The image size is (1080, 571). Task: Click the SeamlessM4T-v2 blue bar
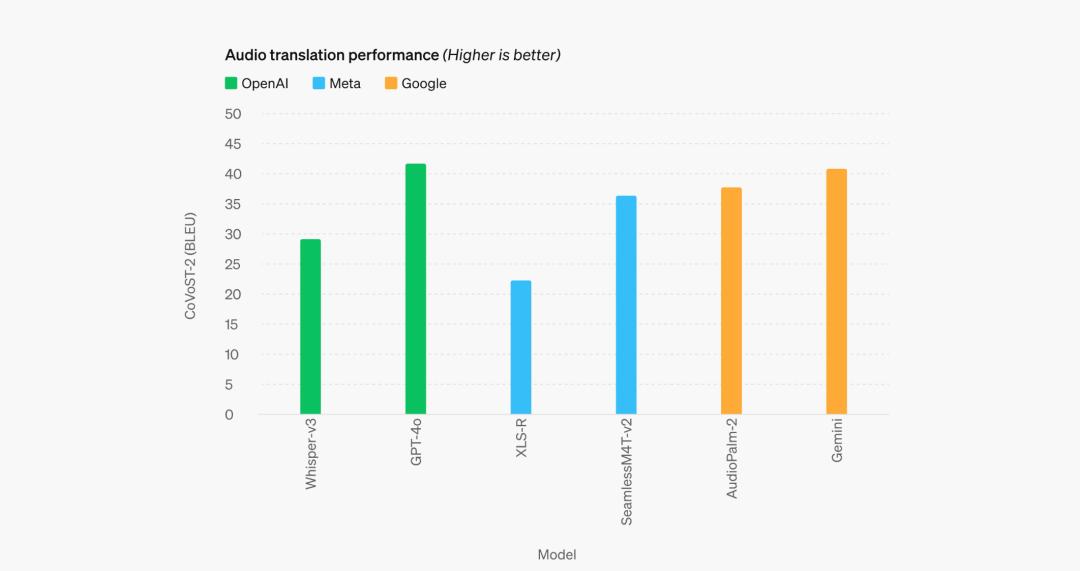(626, 304)
